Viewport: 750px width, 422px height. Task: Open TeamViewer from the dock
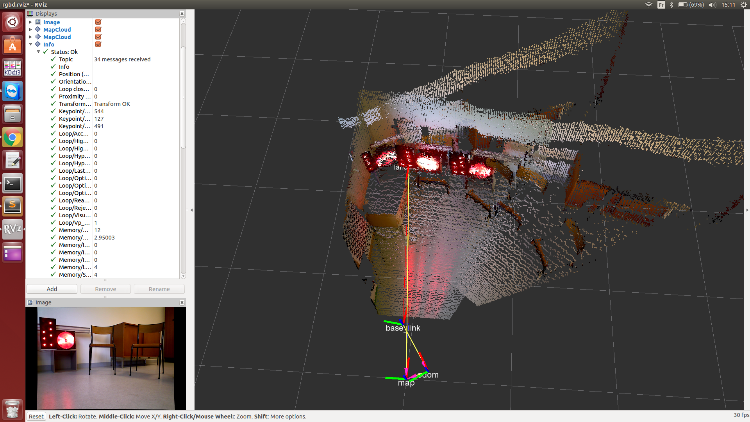[12, 91]
